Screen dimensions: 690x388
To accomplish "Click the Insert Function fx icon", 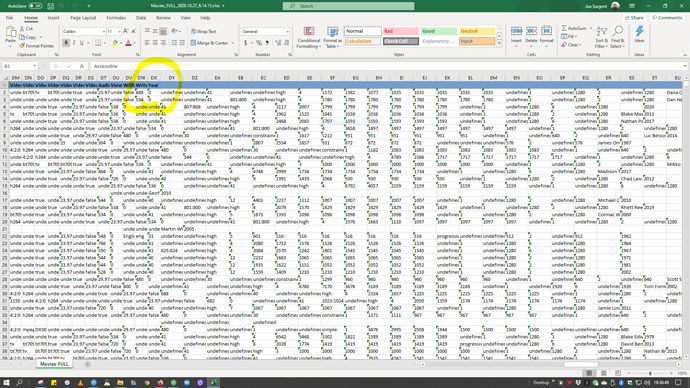I will point(81,66).
